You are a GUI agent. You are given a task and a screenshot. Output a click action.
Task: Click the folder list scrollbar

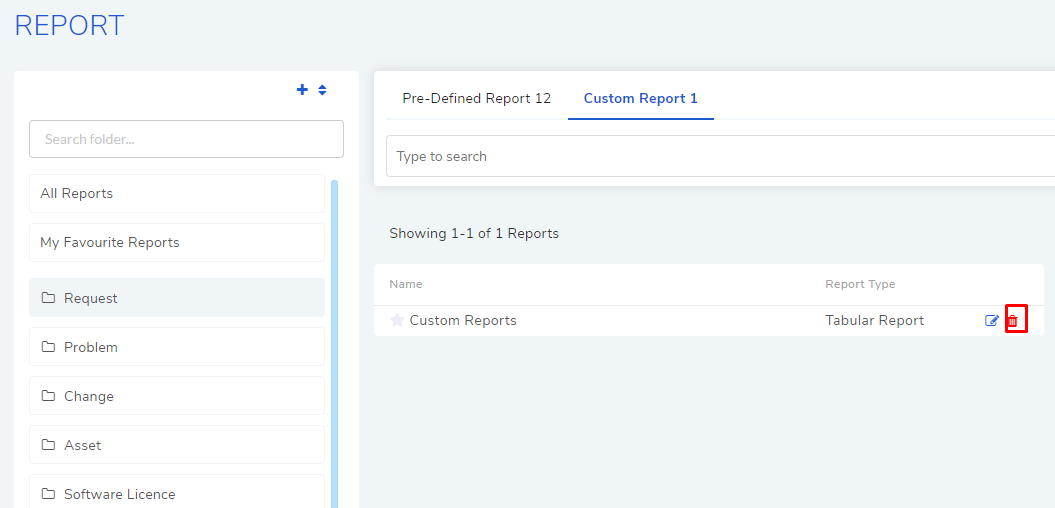pos(334,343)
